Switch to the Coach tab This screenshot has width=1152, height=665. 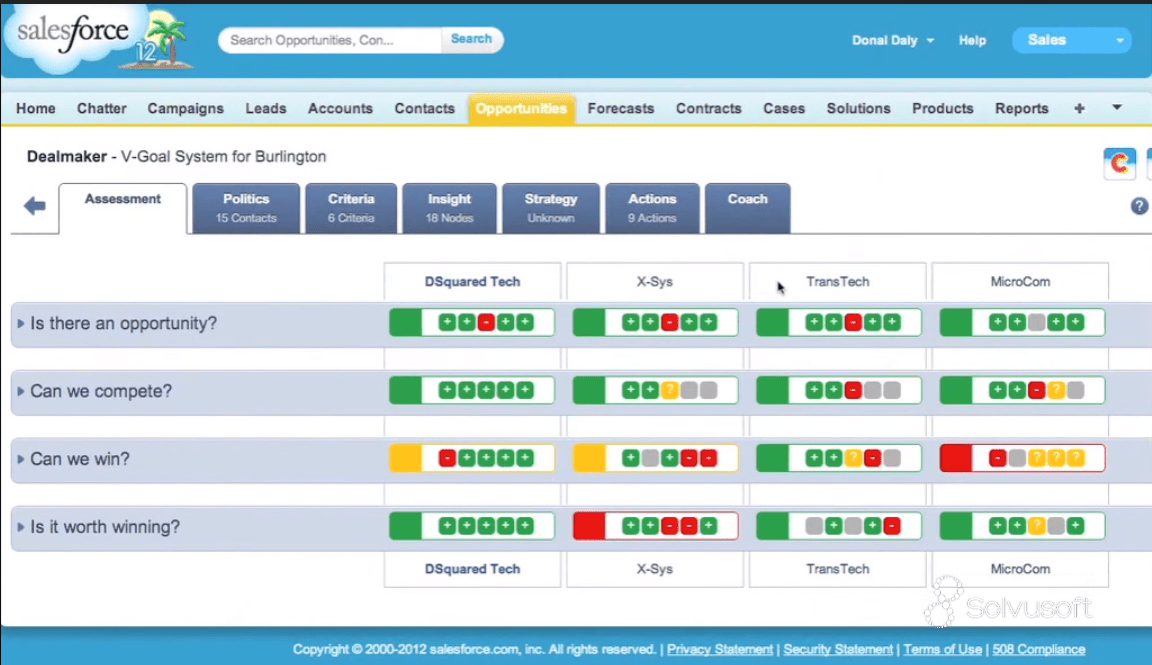click(x=748, y=208)
